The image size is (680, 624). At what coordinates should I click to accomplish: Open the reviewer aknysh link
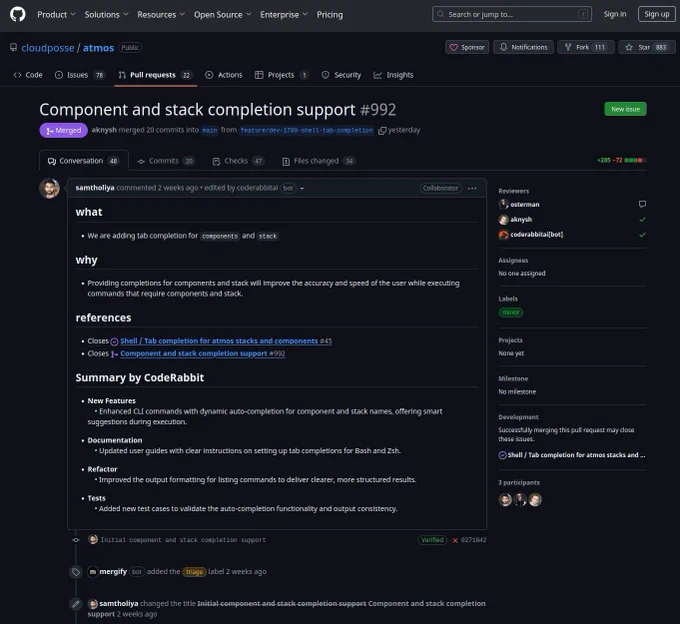coord(521,219)
